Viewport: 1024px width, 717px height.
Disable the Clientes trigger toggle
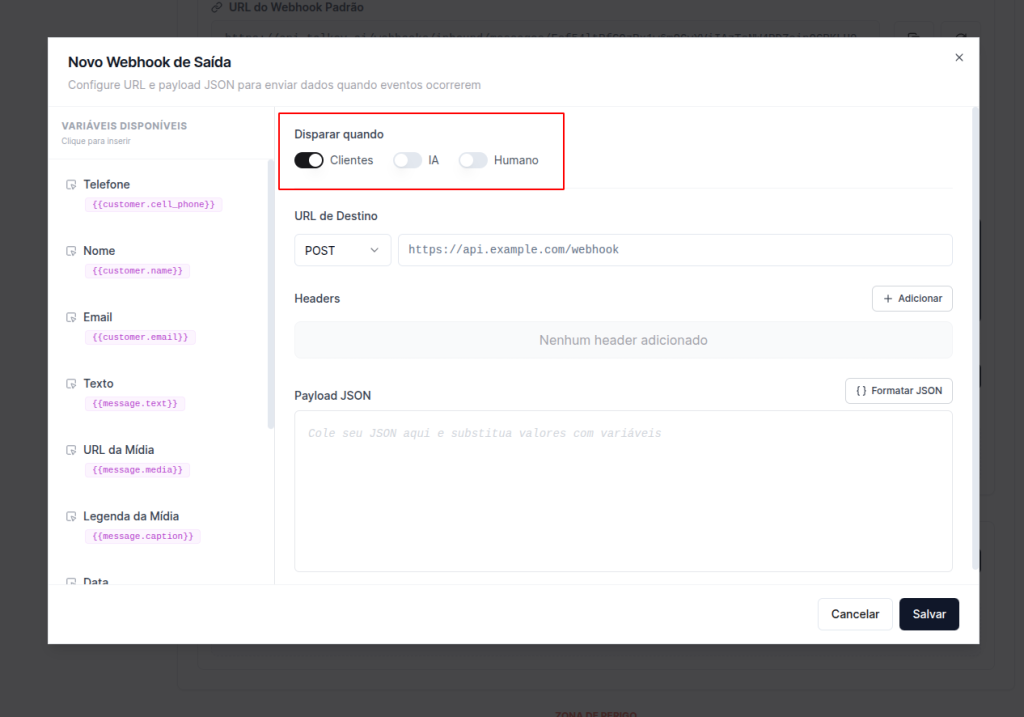point(309,160)
